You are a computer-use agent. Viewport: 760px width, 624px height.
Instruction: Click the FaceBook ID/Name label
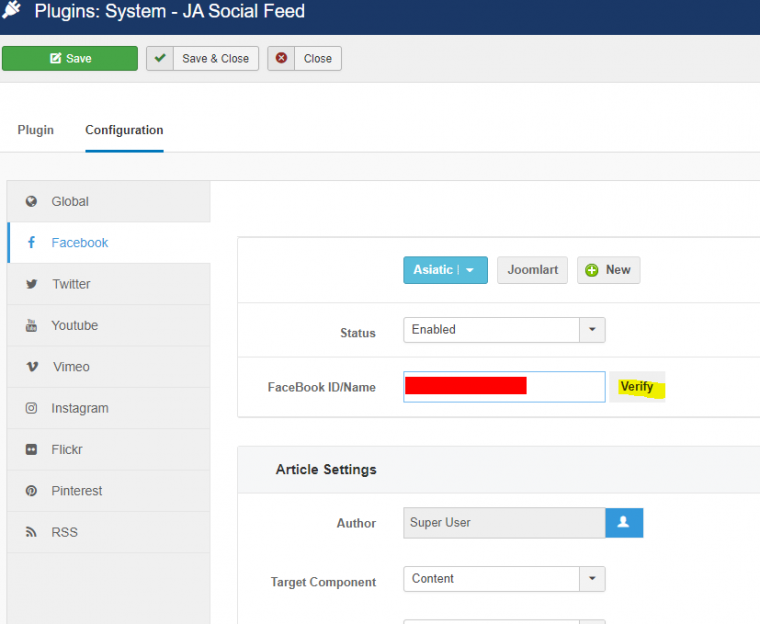click(x=321, y=387)
